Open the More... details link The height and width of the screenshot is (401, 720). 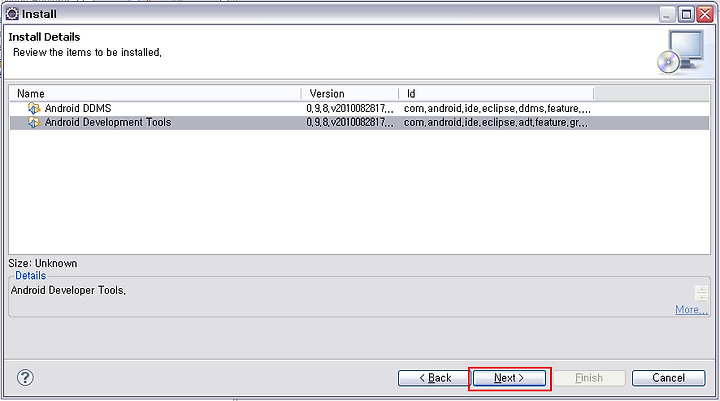tap(691, 310)
